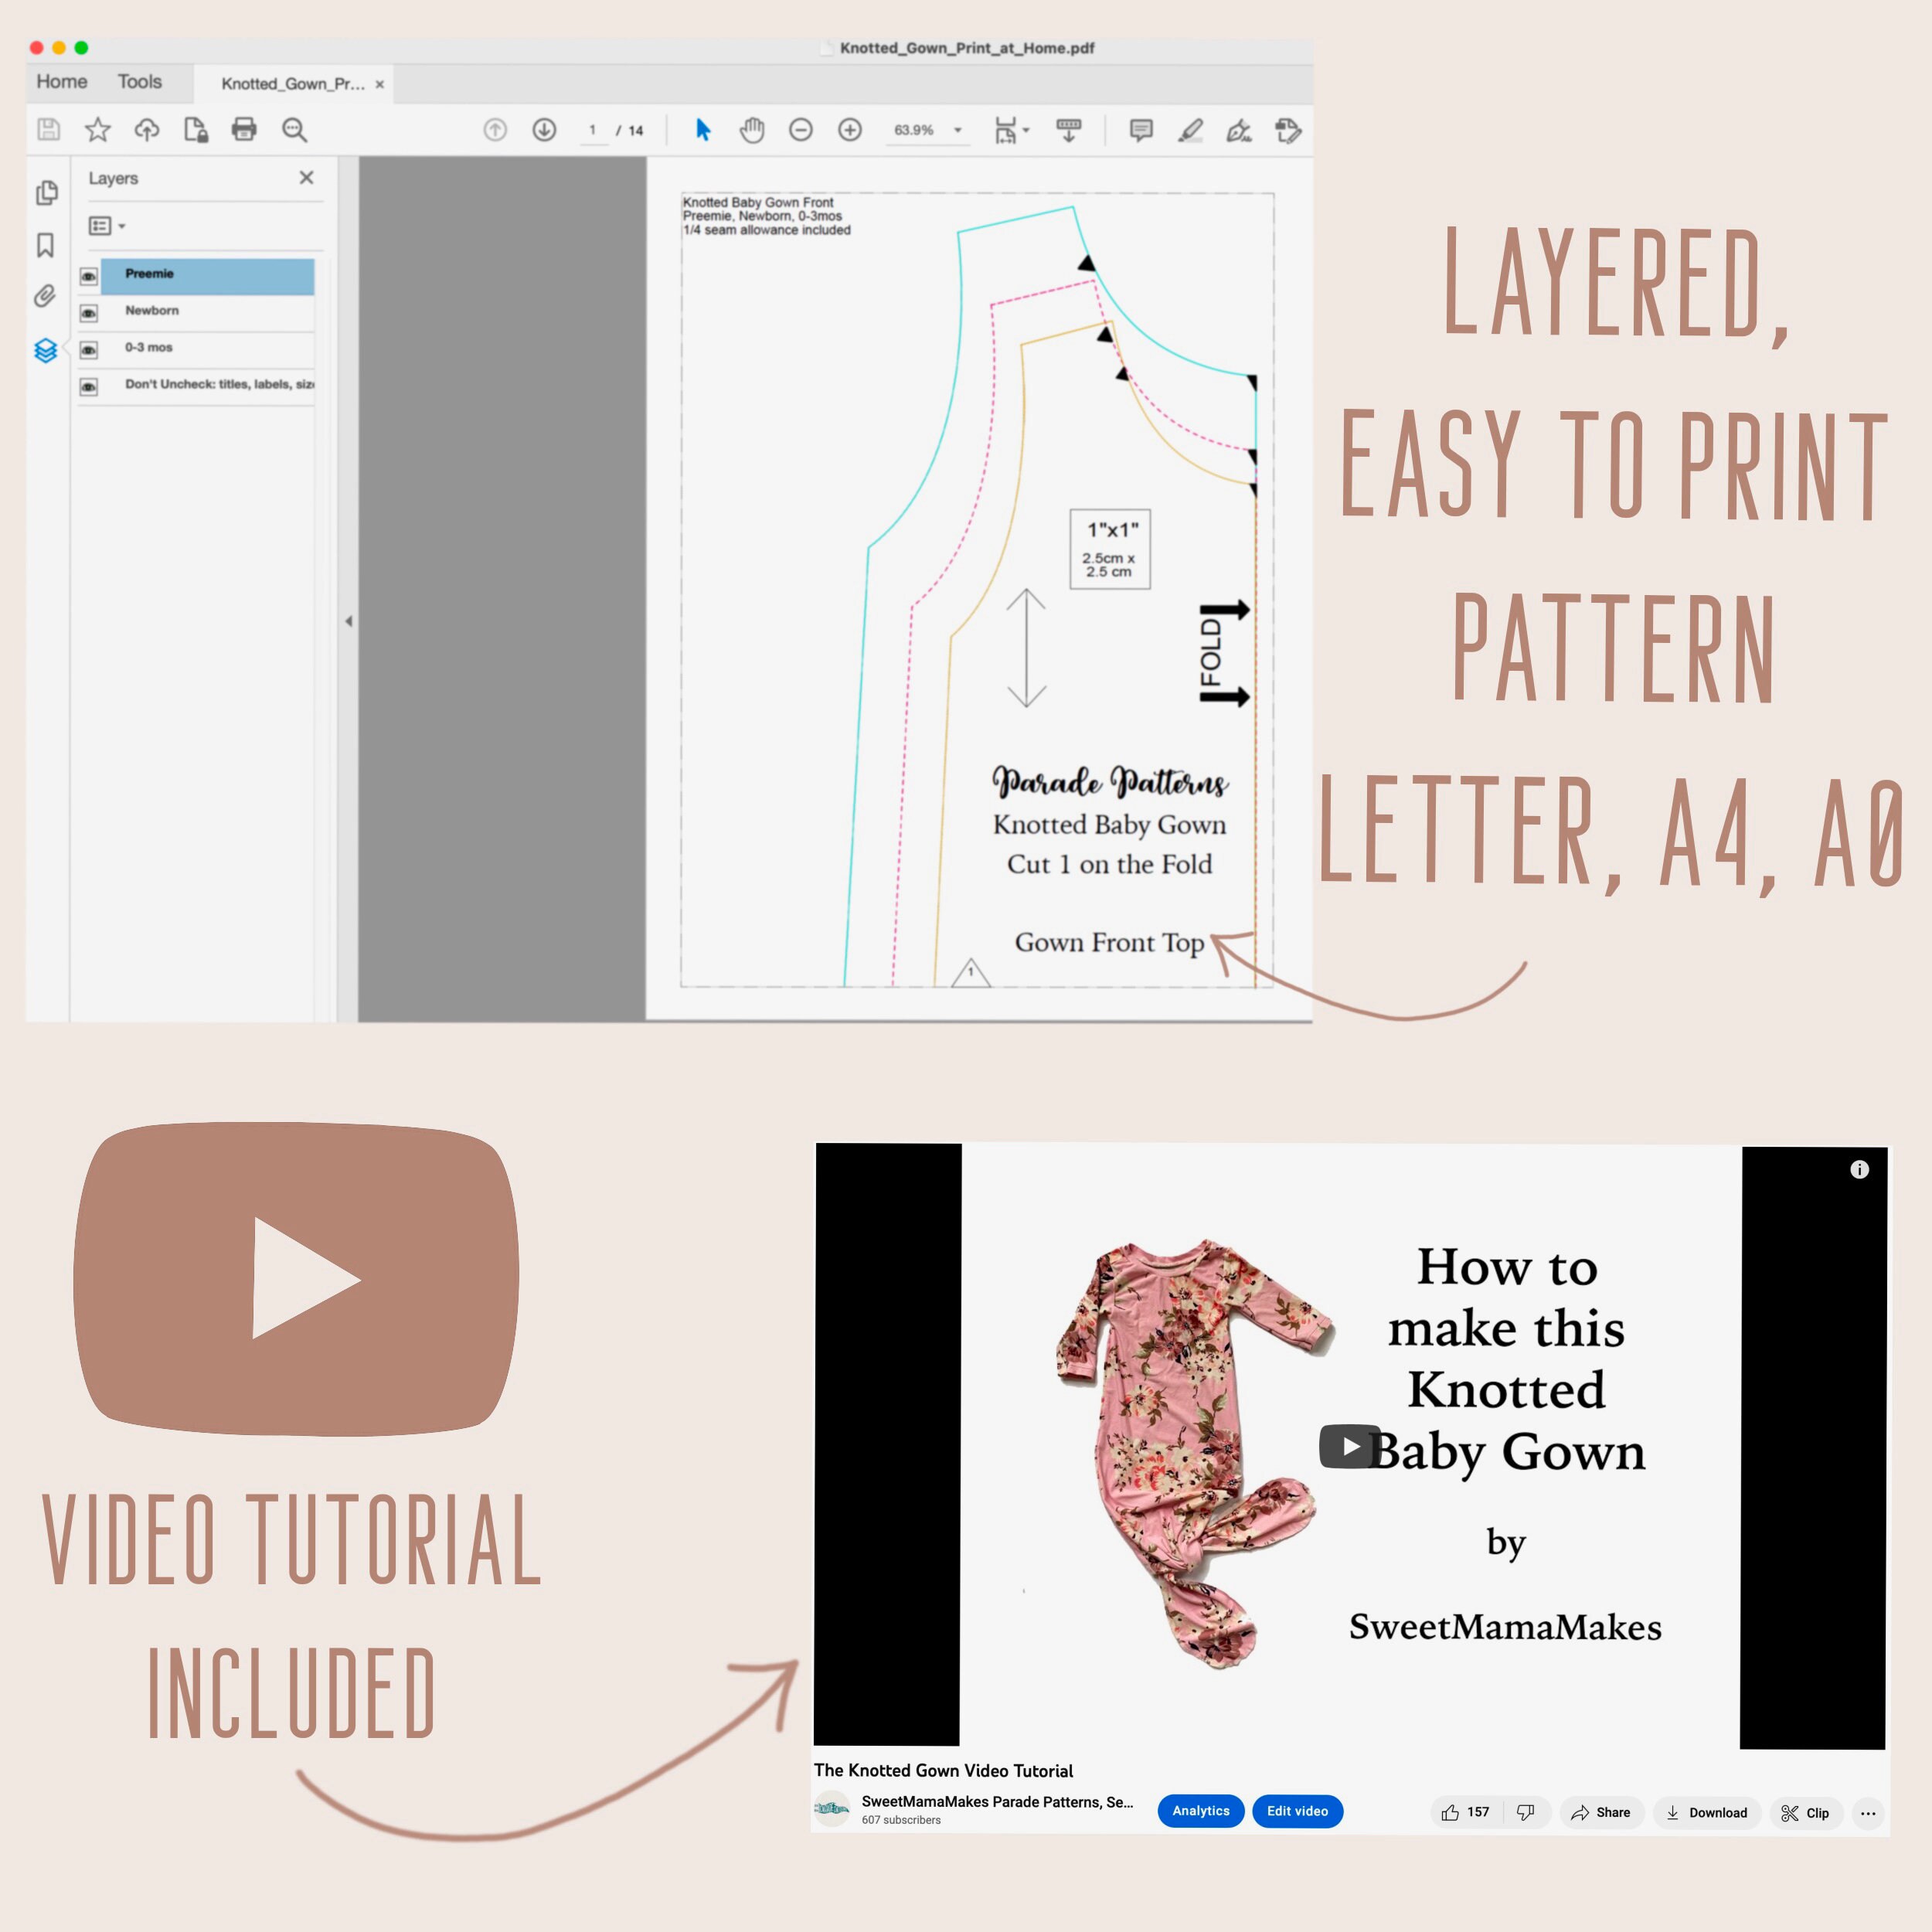Select the Don't Uncheck titles layer row
The image size is (1932, 1932).
207,386
